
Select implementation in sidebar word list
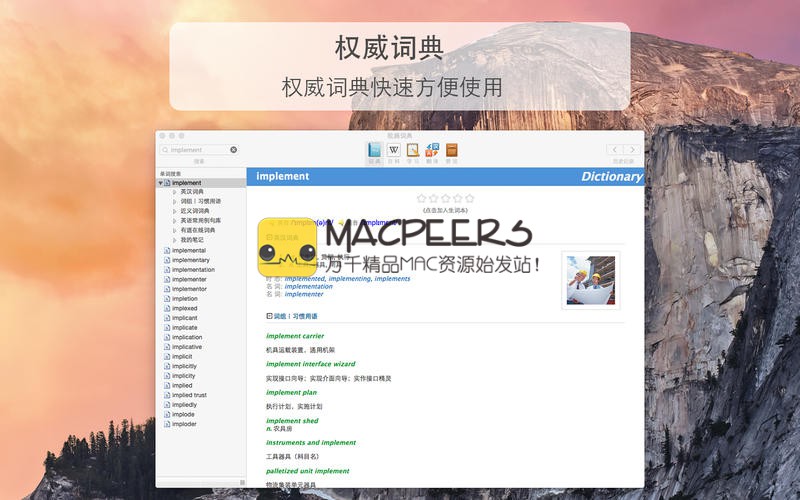coord(193,270)
